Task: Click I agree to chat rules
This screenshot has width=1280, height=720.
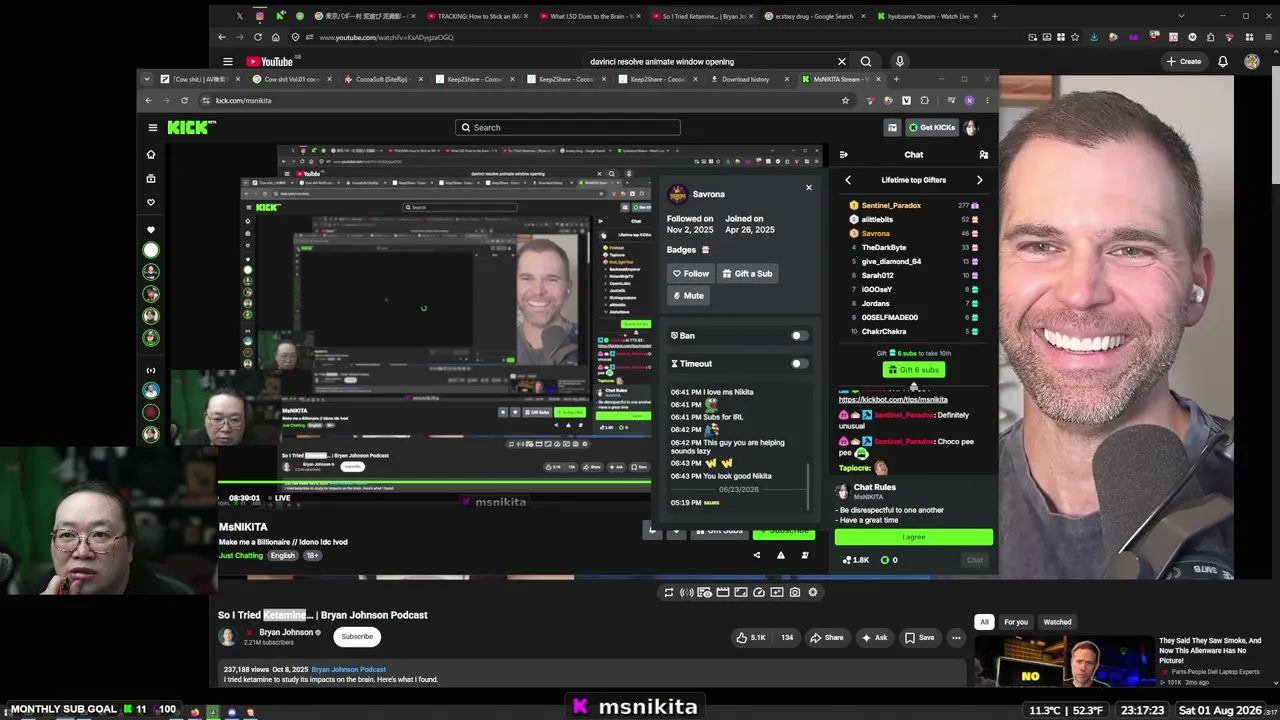Action: 914,537
